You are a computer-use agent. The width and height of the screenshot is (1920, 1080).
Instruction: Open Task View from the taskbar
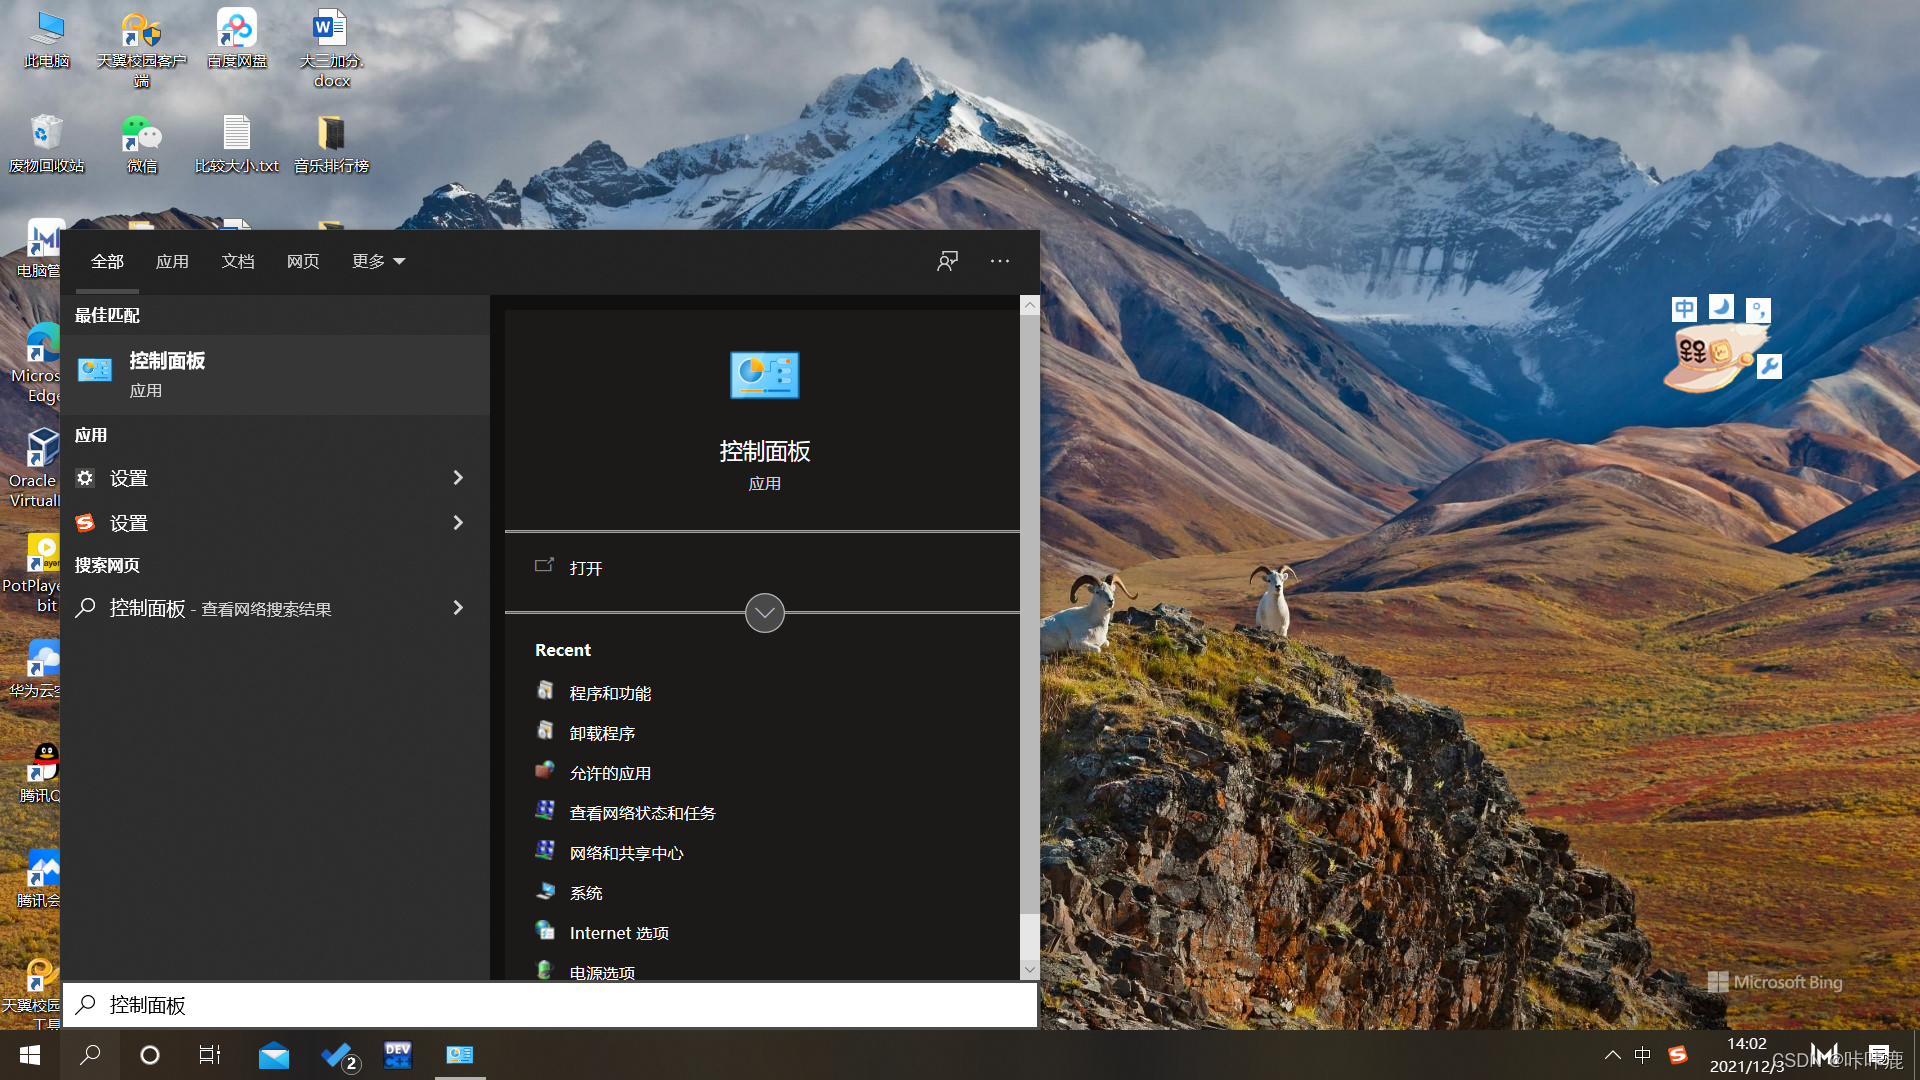point(210,1055)
